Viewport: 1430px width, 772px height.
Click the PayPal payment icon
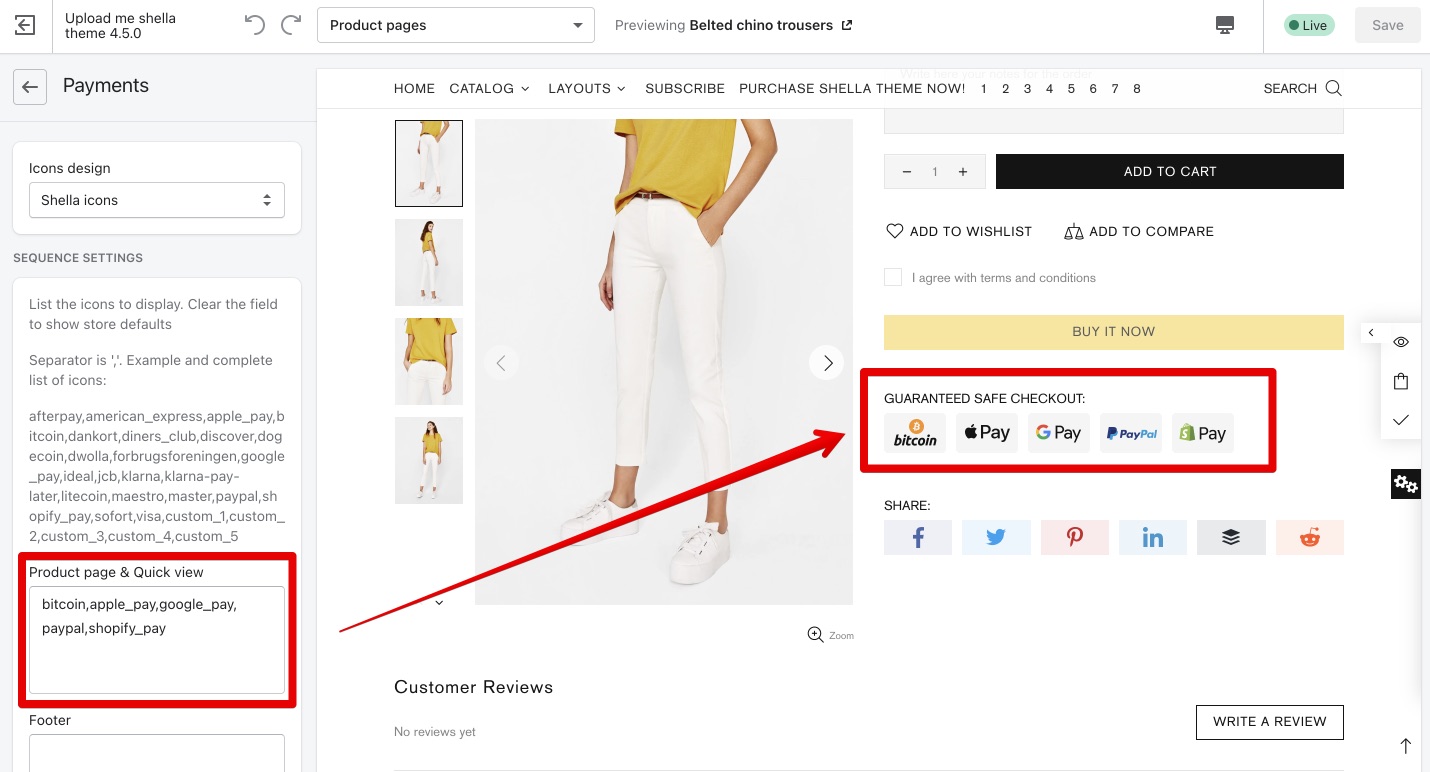(x=1131, y=433)
